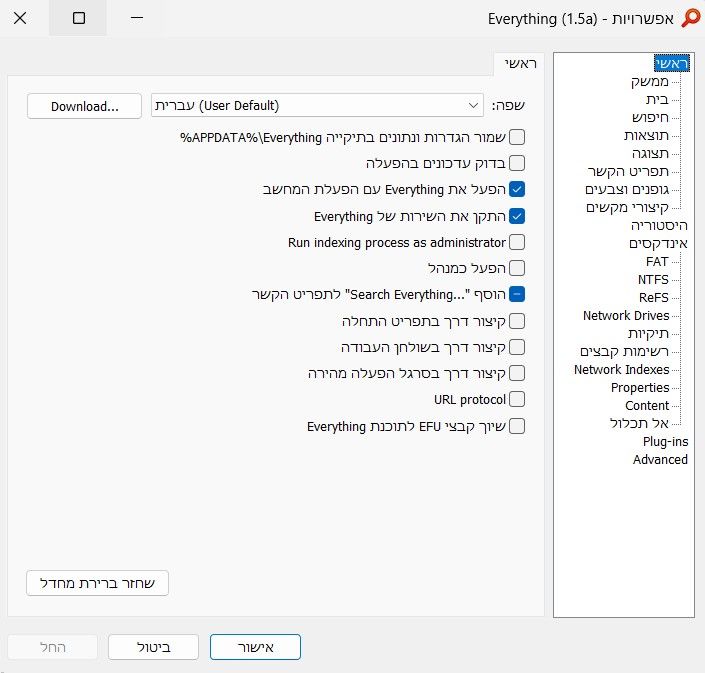This screenshot has width=705, height=673.
Task: Open תוצאות tree item
Action: 646,135
